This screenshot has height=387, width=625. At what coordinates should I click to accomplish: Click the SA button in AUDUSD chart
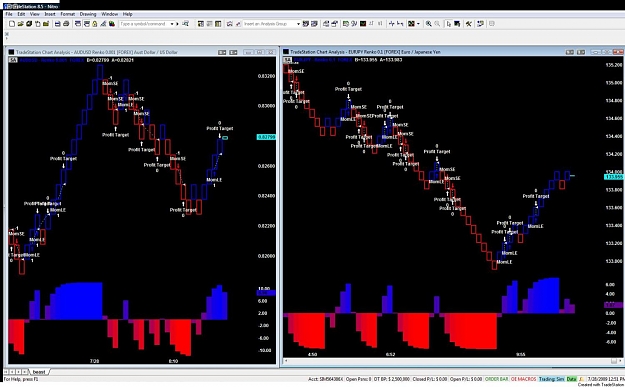13,60
